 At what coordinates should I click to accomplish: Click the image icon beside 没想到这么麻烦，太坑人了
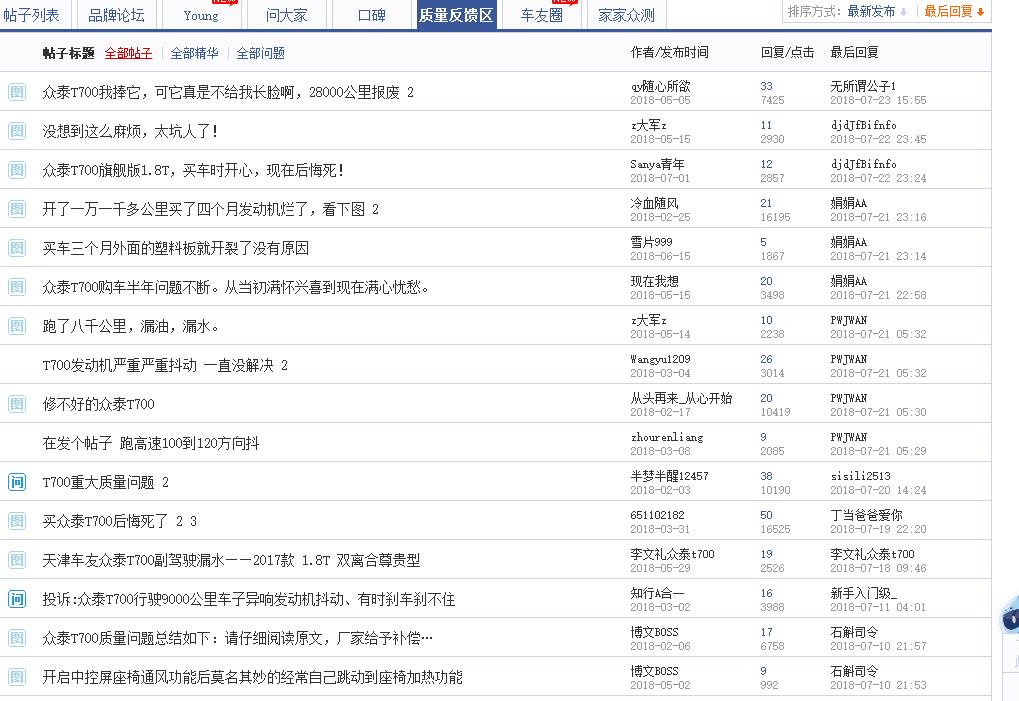pyautogui.click(x=16, y=131)
